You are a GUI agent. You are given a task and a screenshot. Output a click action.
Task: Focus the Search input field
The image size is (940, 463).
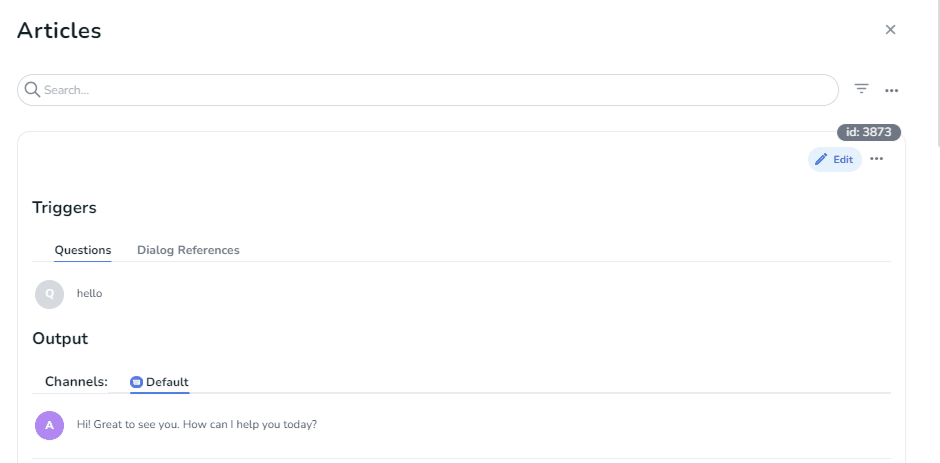coord(430,90)
